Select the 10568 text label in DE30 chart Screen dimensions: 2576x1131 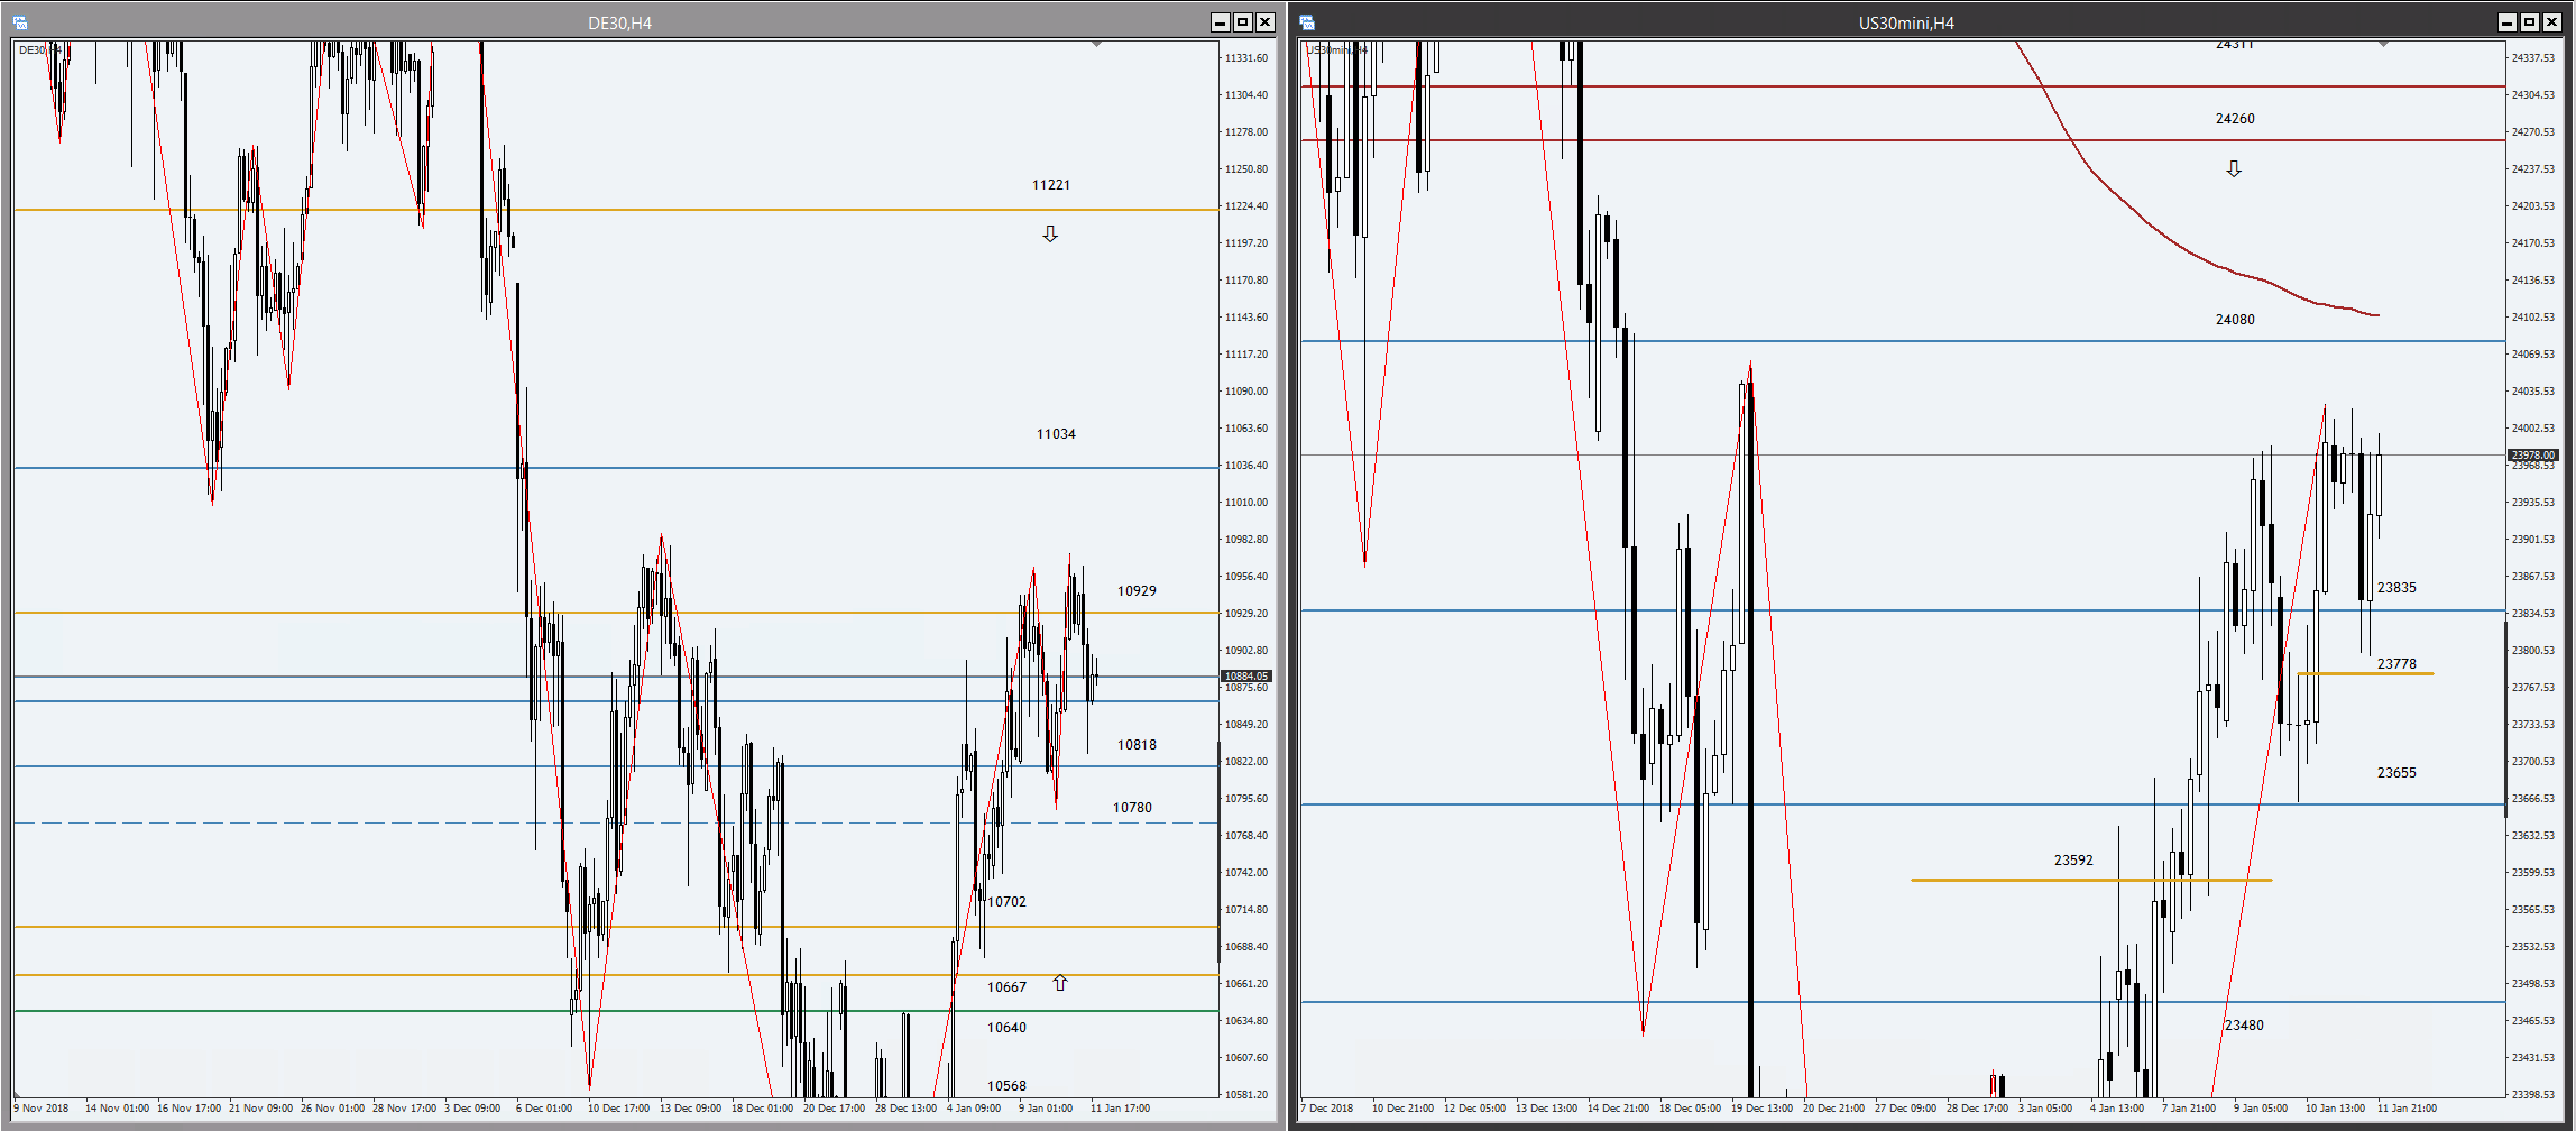pyautogui.click(x=1007, y=1086)
